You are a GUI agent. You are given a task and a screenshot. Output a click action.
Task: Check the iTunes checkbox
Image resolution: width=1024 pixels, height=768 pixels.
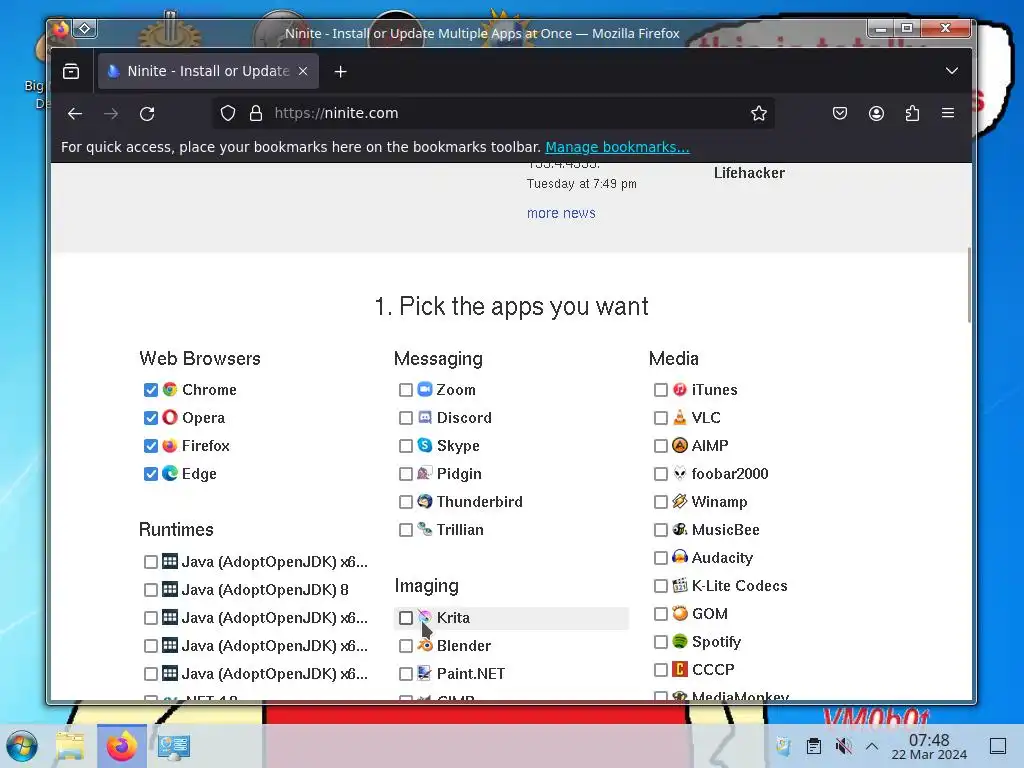click(660, 390)
